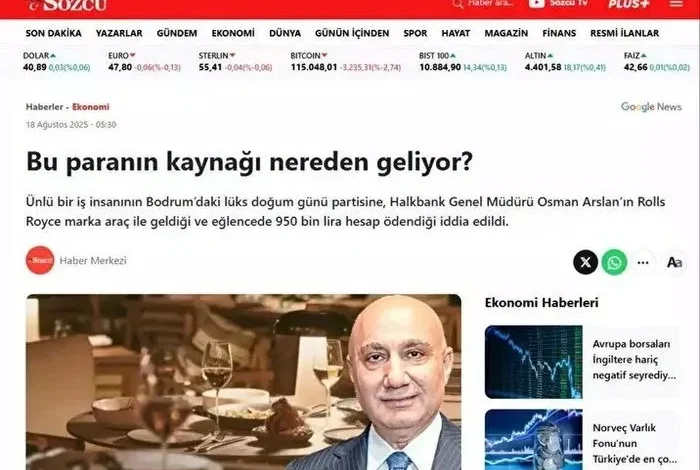Click the Sözcü Haber Merkezi avatar
This screenshot has height=470, width=700.
[40, 260]
